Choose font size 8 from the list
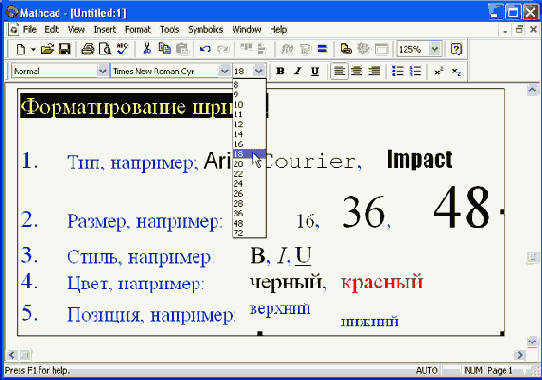This screenshot has height=380, width=542. tap(249, 85)
